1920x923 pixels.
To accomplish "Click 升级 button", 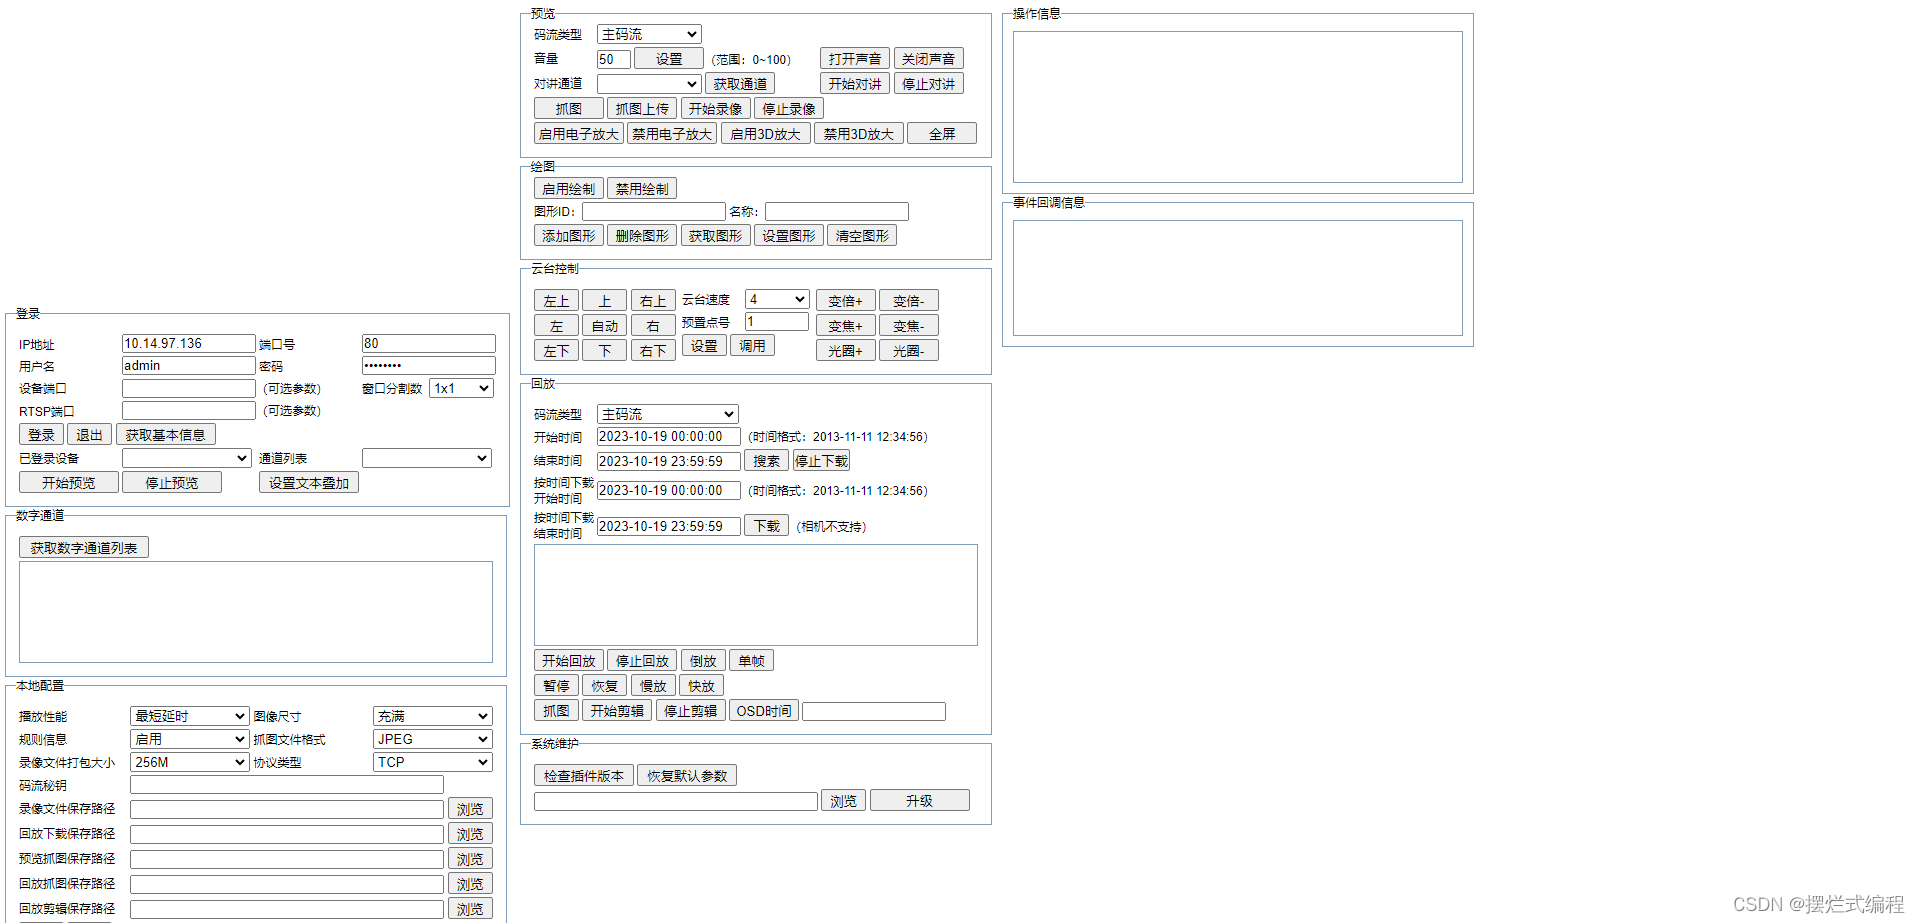I will tap(920, 801).
